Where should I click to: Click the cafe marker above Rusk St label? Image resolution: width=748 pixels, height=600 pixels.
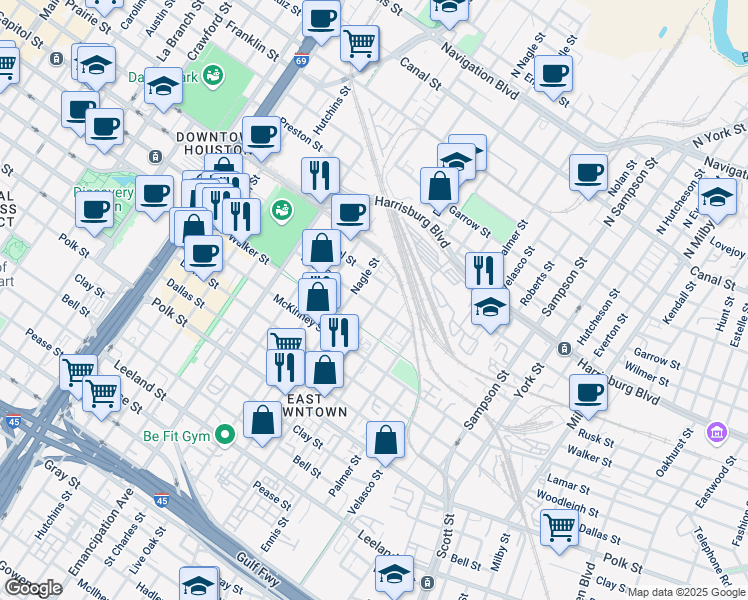588,395
